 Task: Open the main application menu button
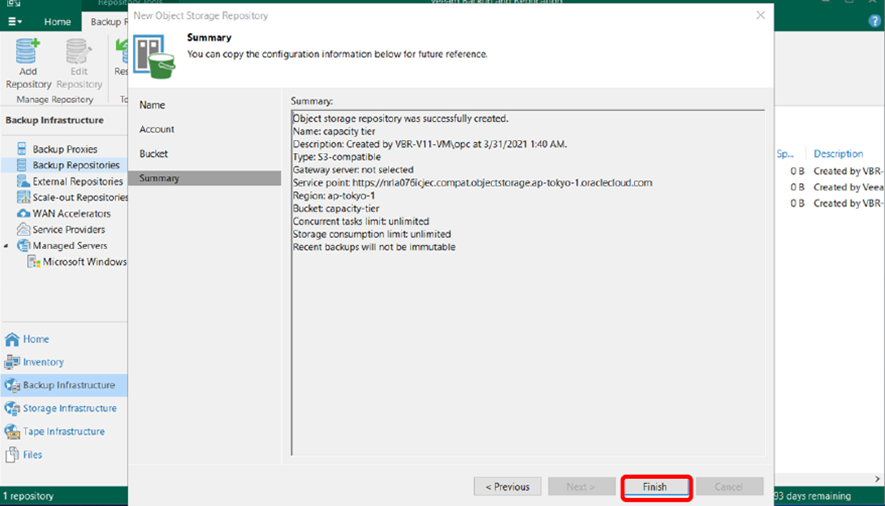[15, 21]
